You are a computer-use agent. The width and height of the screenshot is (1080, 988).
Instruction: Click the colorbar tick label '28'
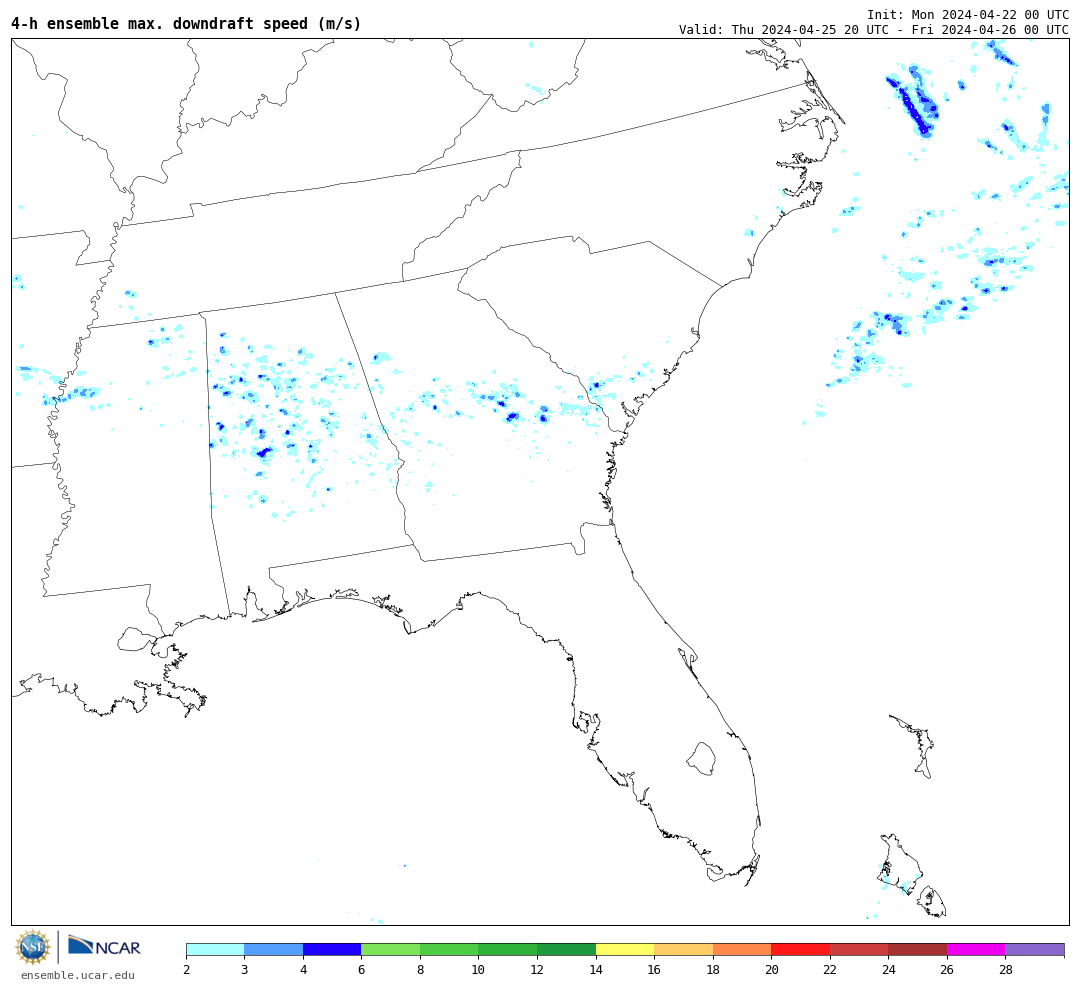(1006, 970)
